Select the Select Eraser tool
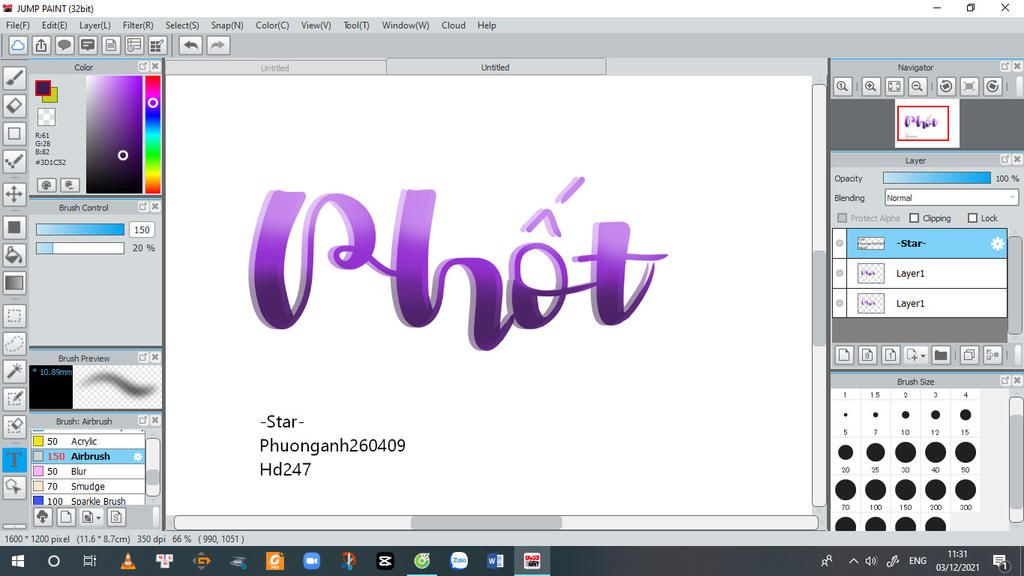 pos(14,426)
